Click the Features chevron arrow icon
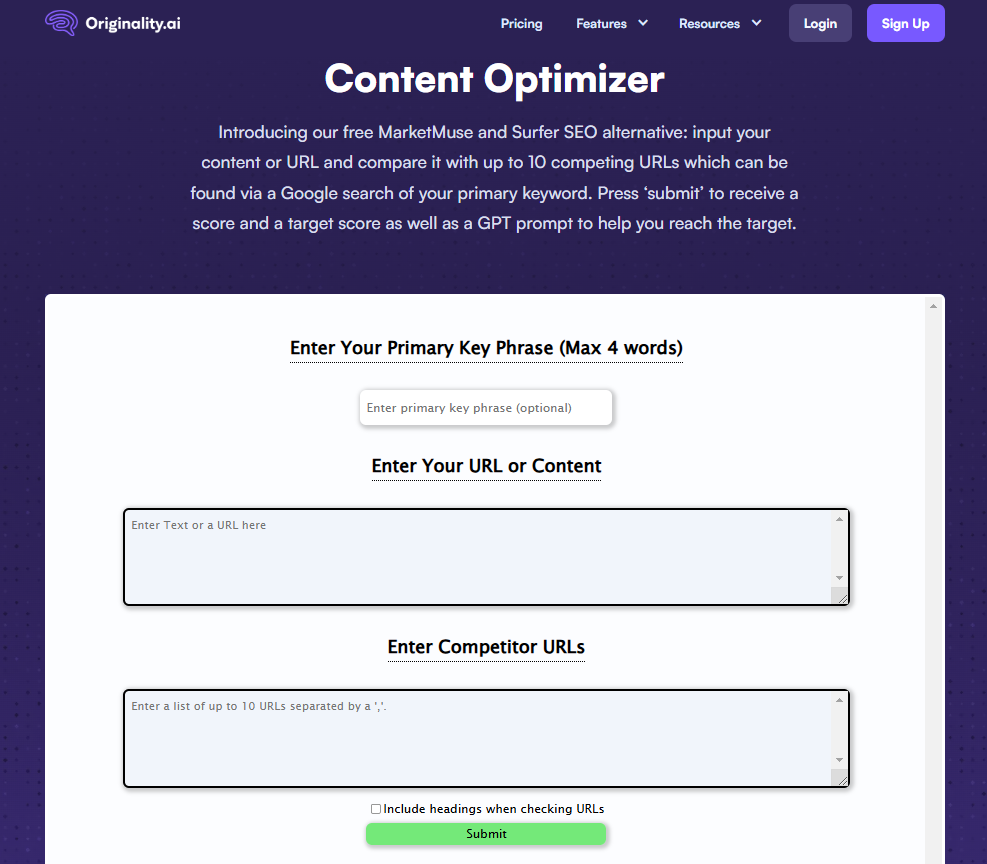987x864 pixels. click(x=642, y=23)
